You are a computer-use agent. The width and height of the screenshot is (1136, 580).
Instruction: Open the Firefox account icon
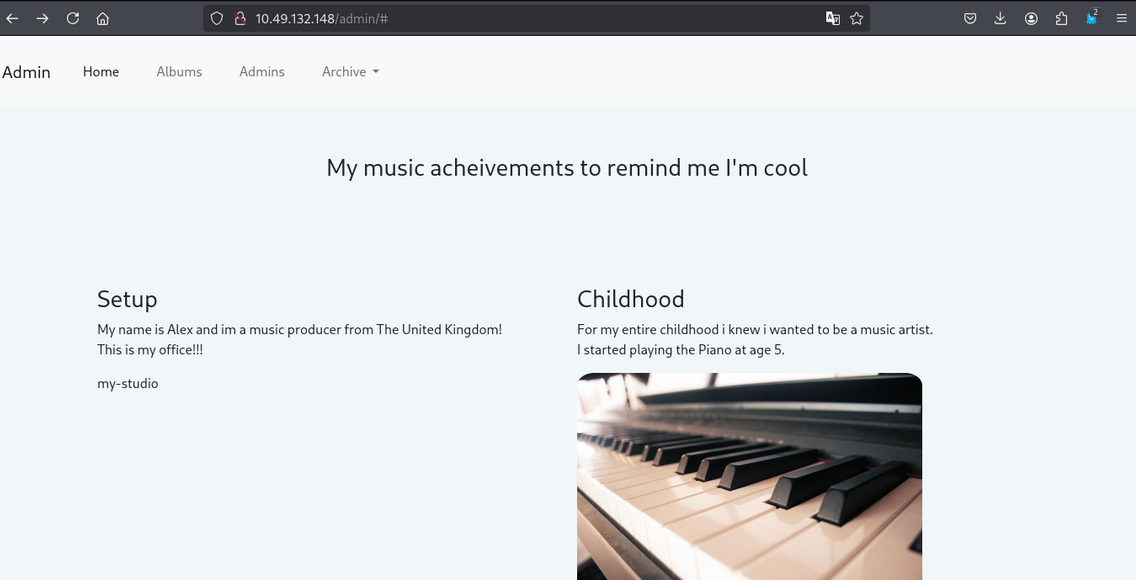click(1031, 18)
